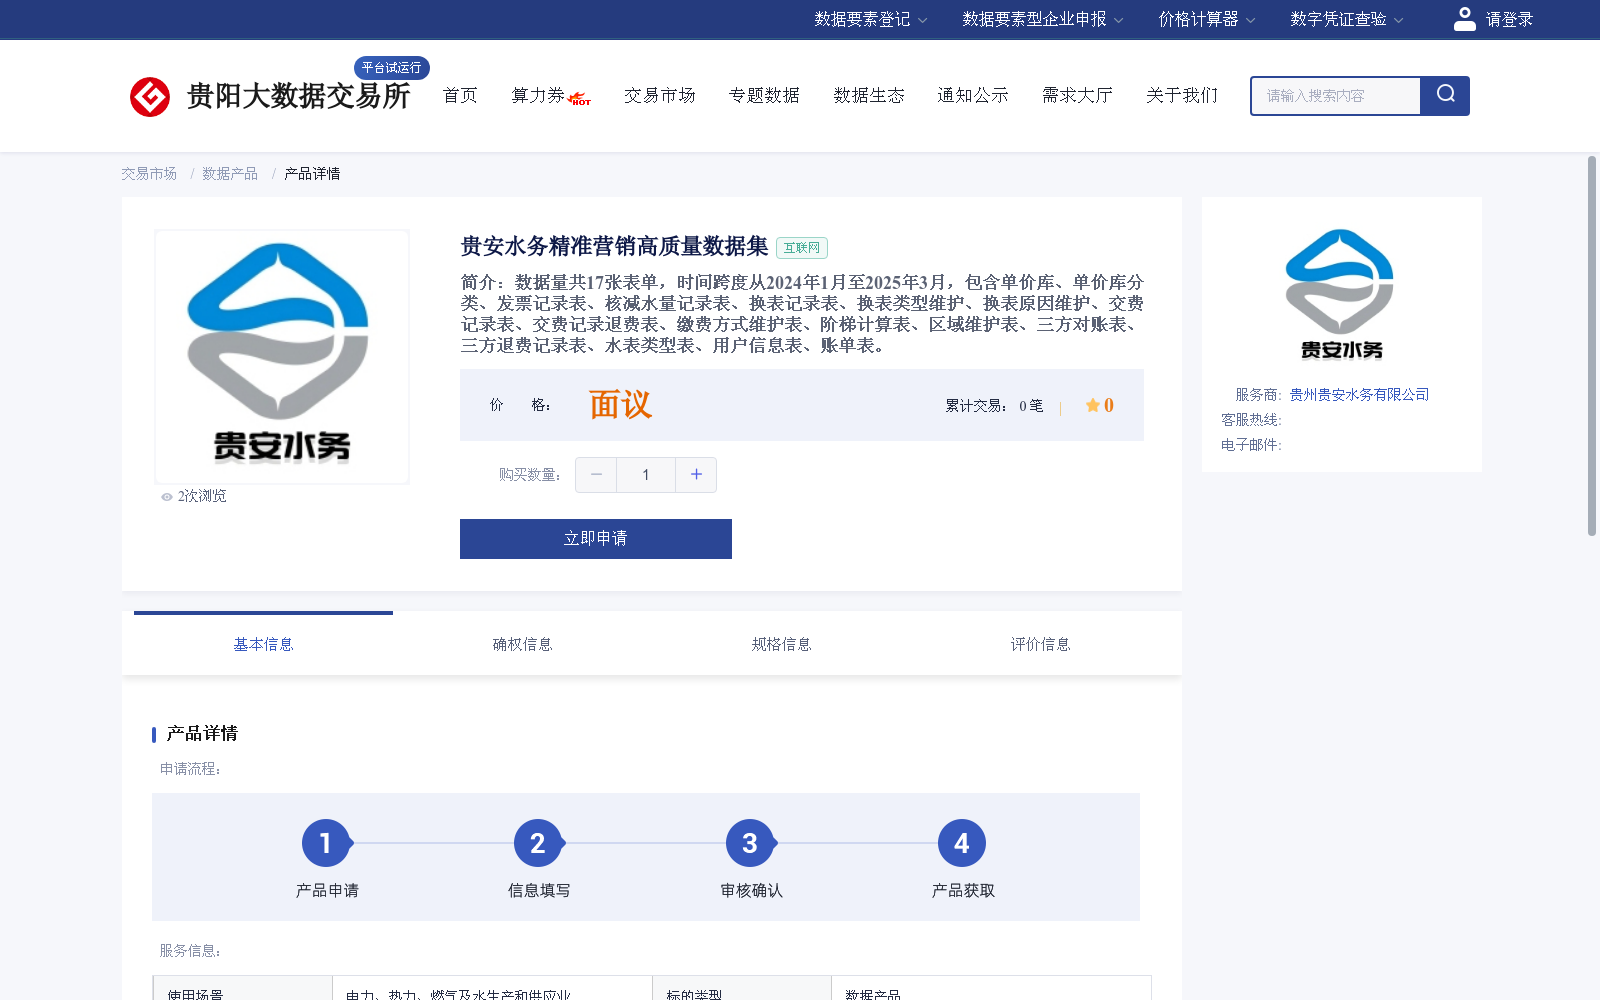
Task: Click the 平台试运行 badge
Action: [x=392, y=68]
